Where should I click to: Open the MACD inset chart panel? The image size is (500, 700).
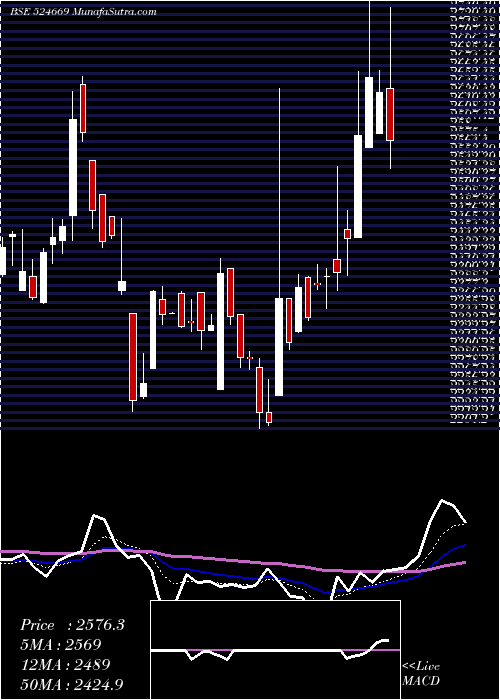(275, 650)
